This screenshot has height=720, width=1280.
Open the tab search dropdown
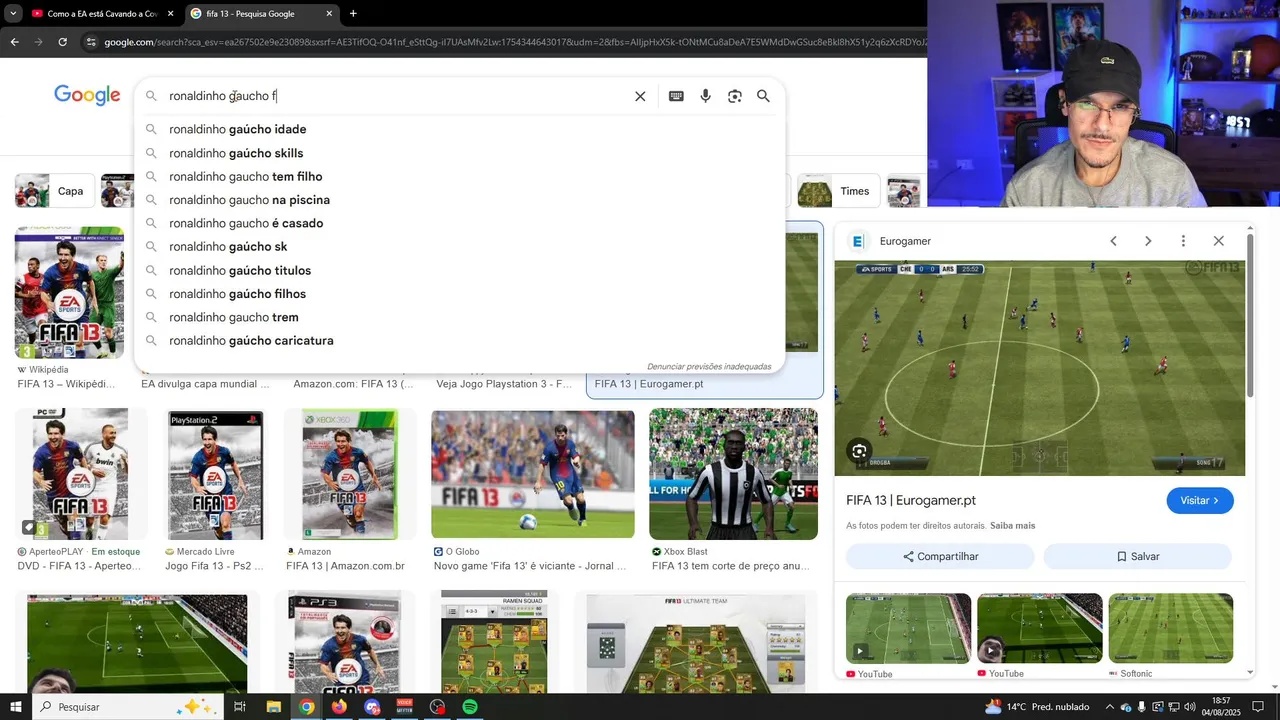tap(13, 14)
